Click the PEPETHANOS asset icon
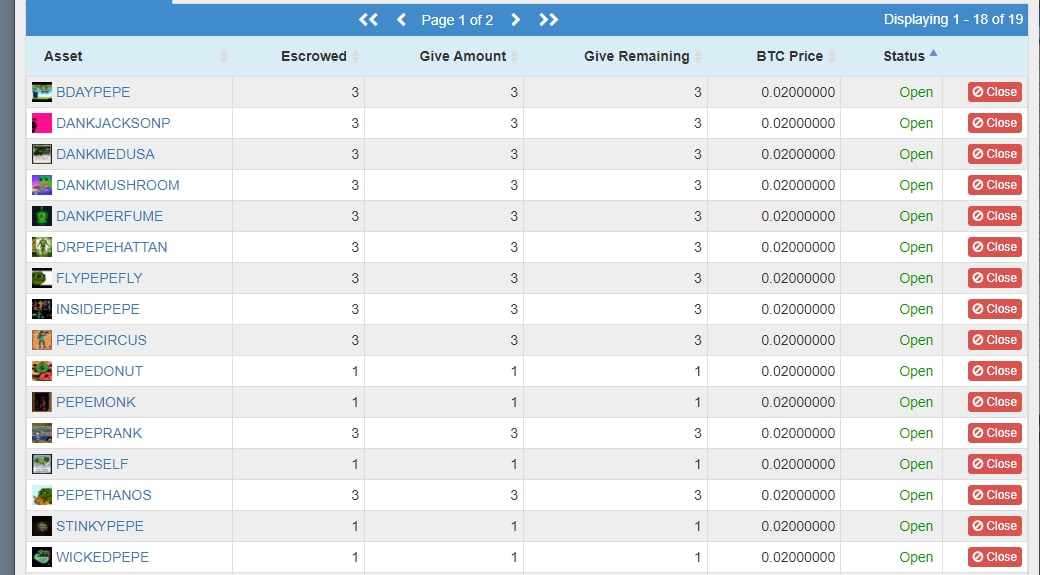Screen dimensions: 1040x575 [x=42, y=495]
